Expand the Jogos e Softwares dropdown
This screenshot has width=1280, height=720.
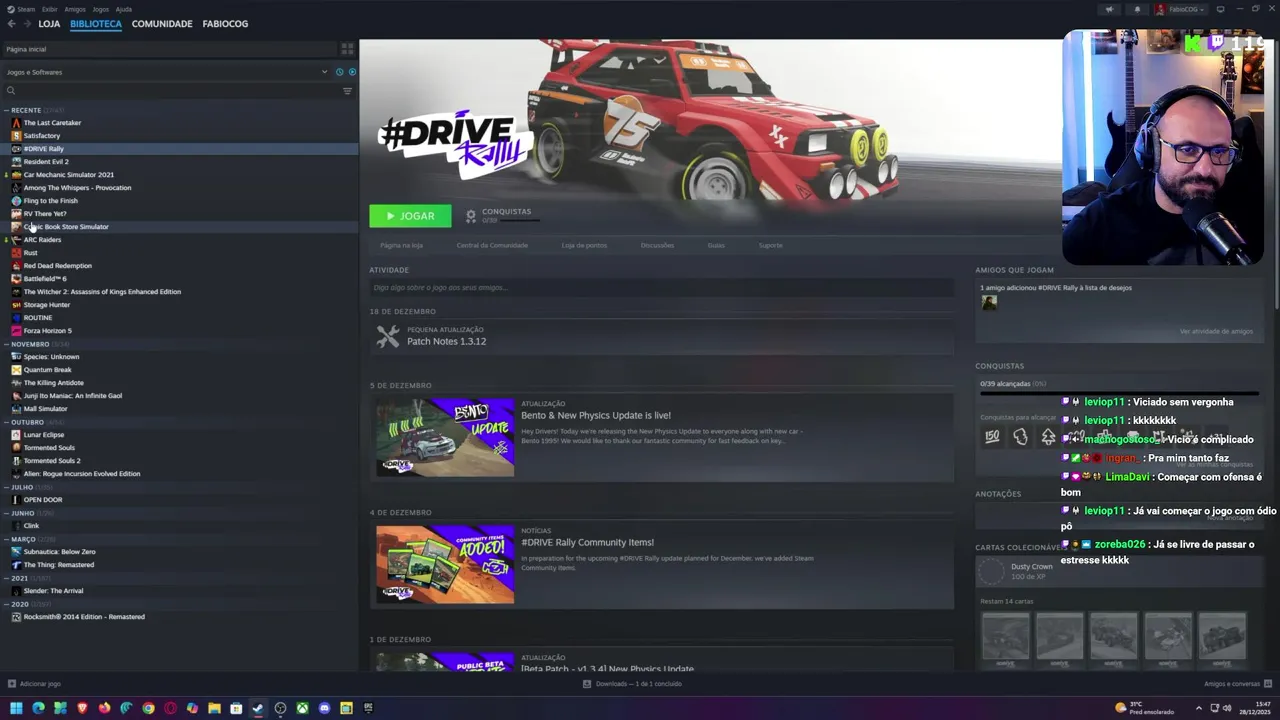324,72
